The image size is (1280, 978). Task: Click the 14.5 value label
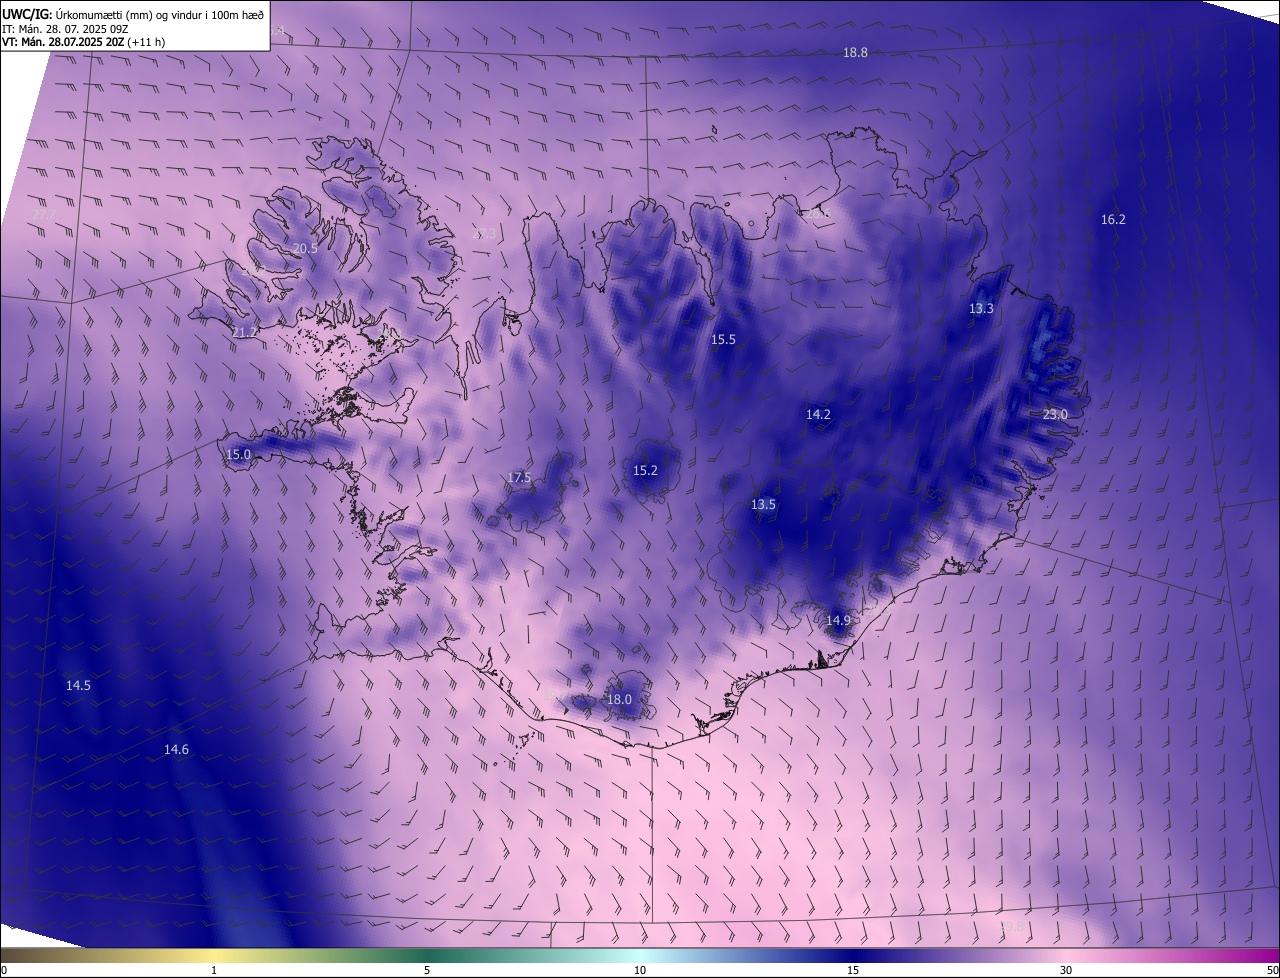pos(78,686)
